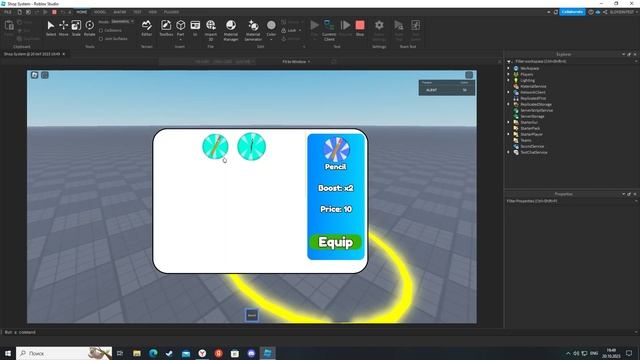Switch to the TEST ribbon tab
This screenshot has width=640, height=360.
pos(137,12)
